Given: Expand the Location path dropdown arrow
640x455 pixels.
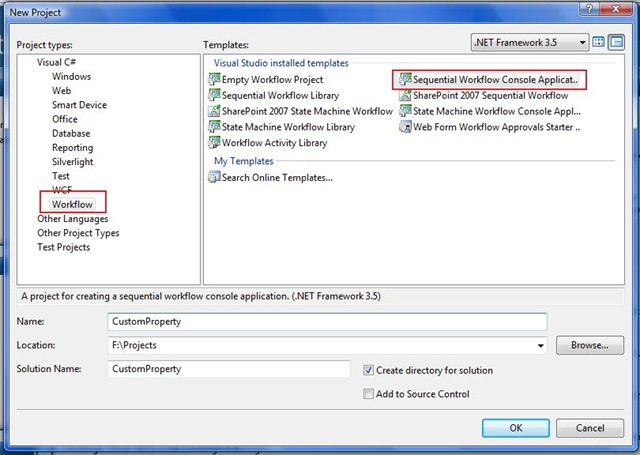Looking at the screenshot, I should pos(540,345).
